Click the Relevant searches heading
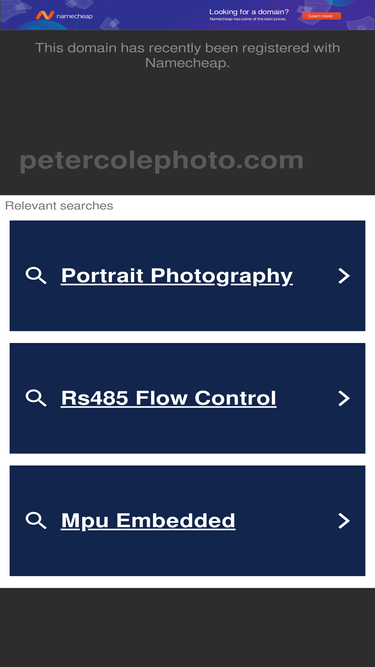Image resolution: width=375 pixels, height=667 pixels. (59, 206)
